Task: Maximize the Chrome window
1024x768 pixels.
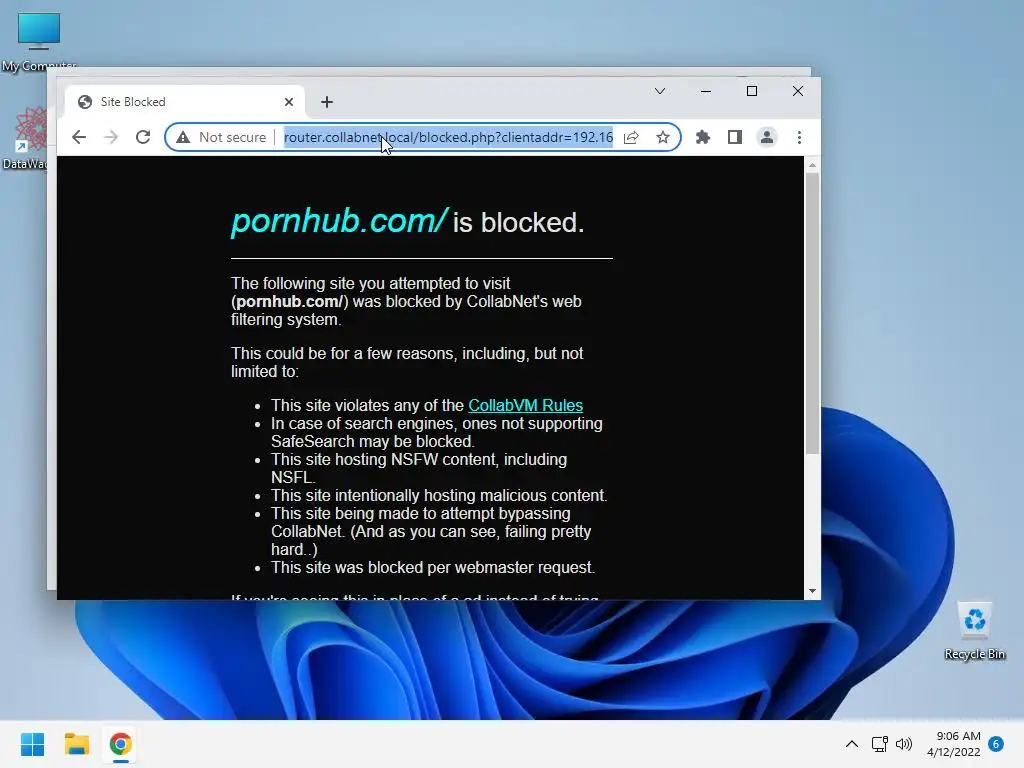Action: coord(752,91)
